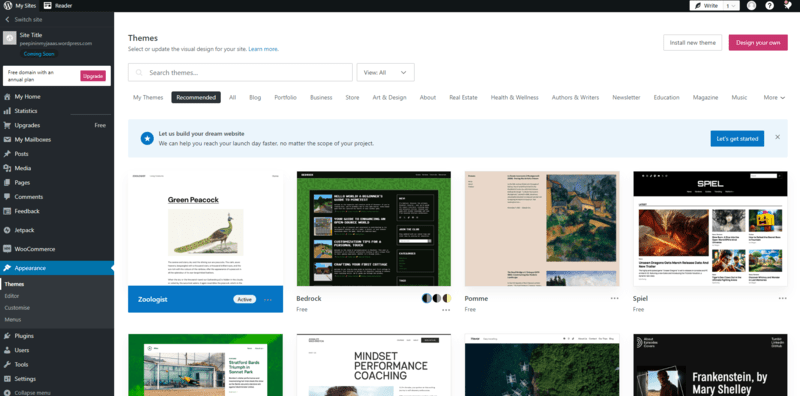Select the Portfolio category tab
This screenshot has width=800, height=396.
(285, 97)
